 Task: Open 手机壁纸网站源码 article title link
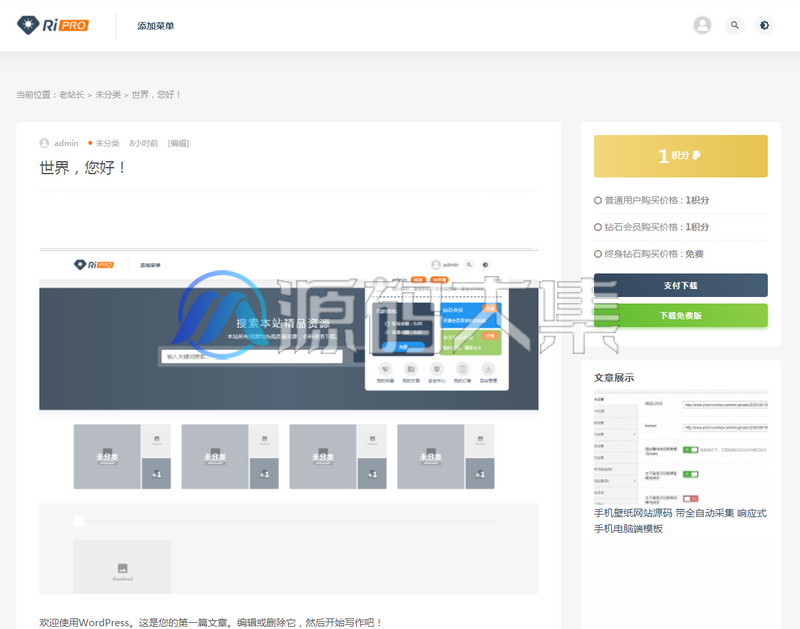pos(680,521)
